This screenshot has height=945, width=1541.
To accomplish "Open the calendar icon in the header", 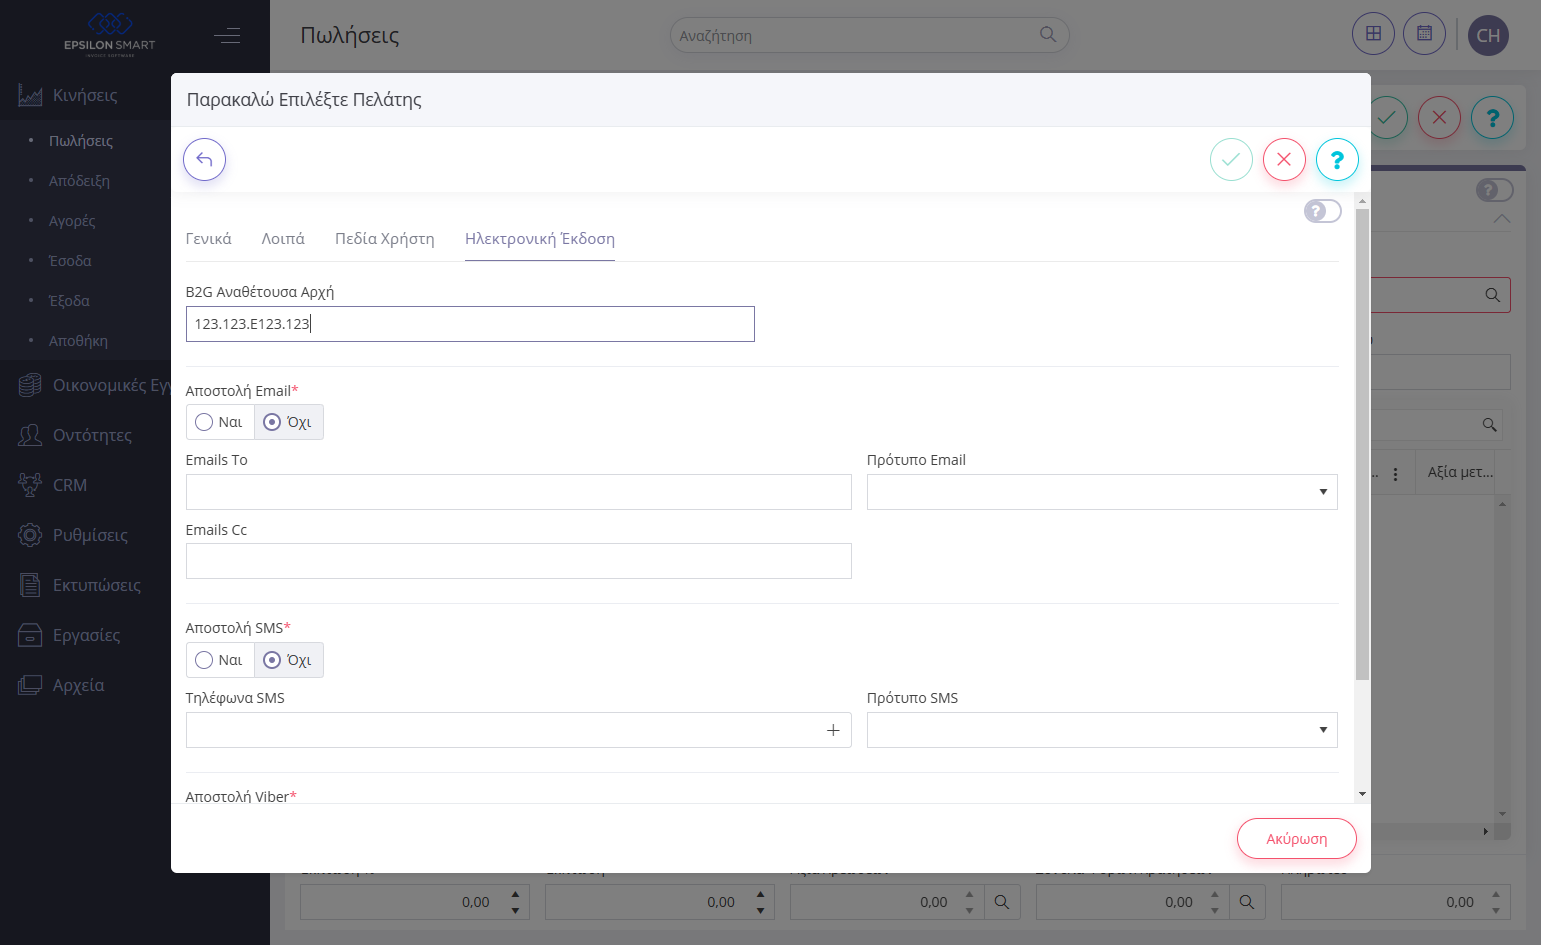I will pyautogui.click(x=1424, y=34).
